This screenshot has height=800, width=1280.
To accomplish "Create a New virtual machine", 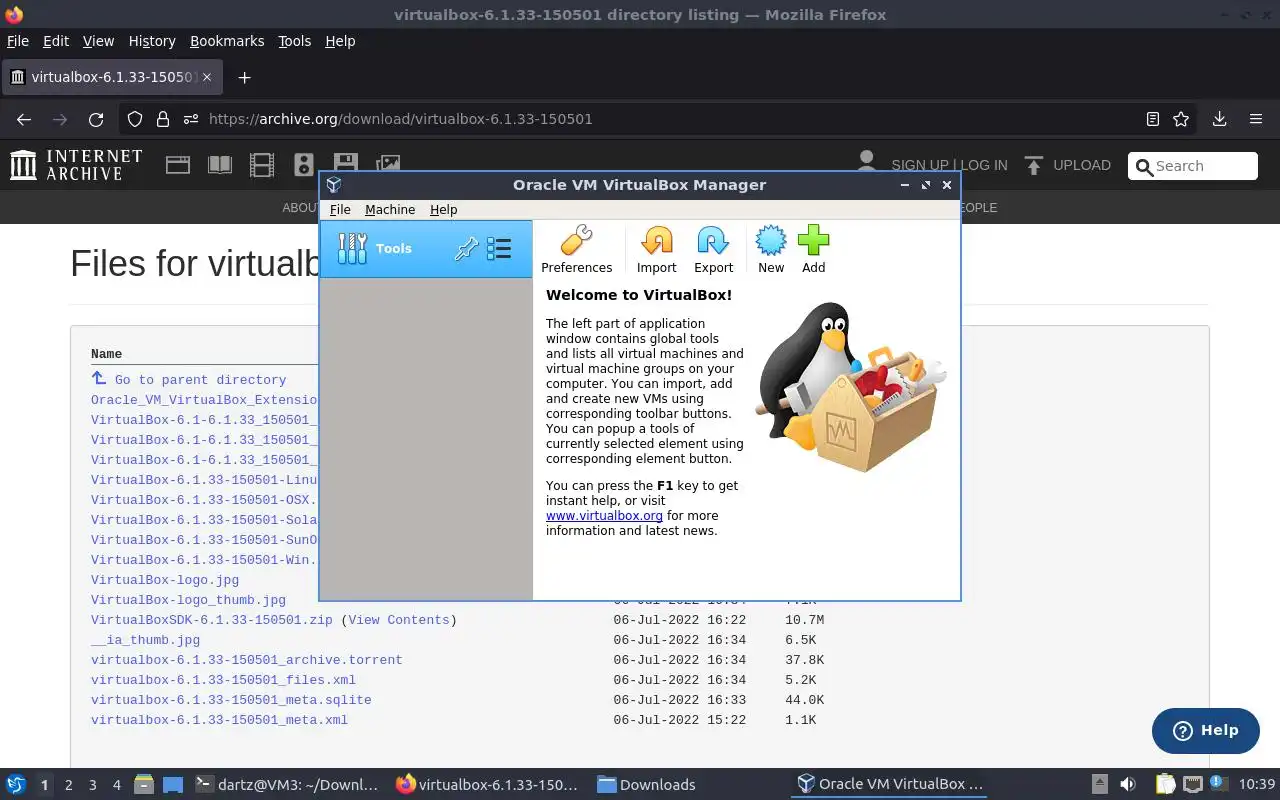I will click(771, 249).
